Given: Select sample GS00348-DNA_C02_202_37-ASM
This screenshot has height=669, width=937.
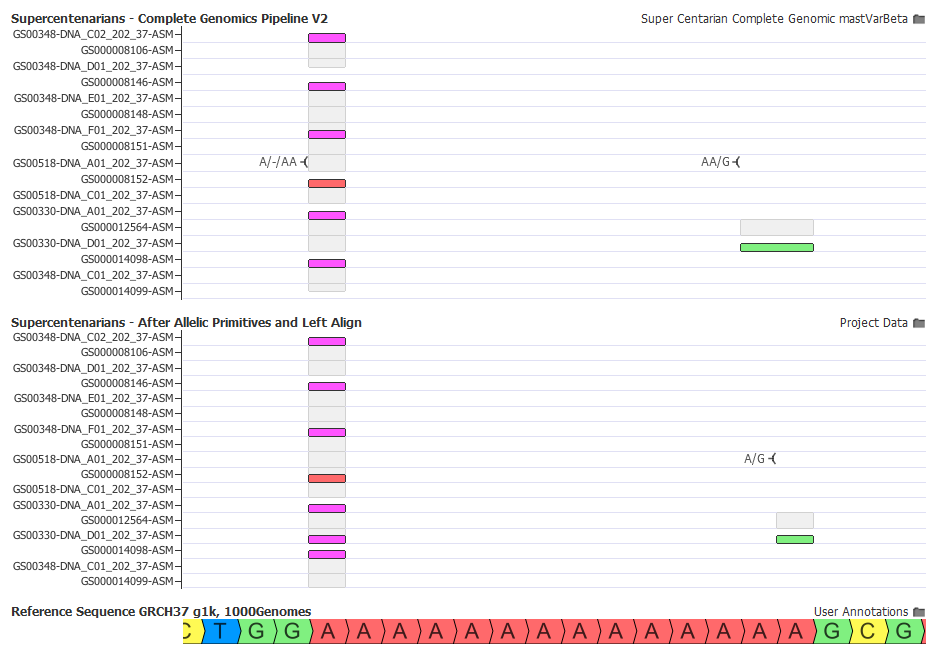Looking at the screenshot, I should tap(94, 33).
